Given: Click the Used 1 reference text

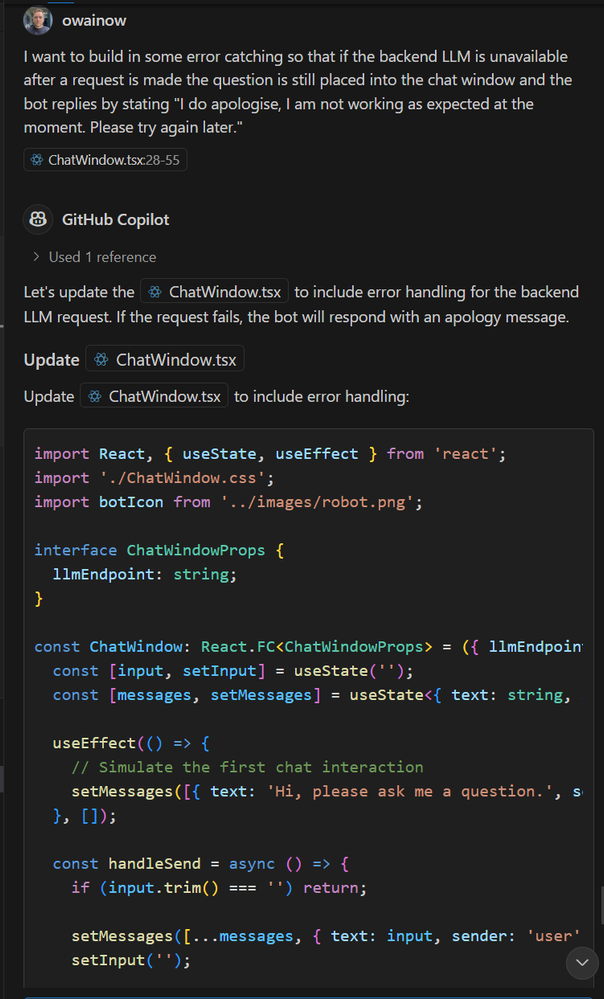Looking at the screenshot, I should pyautogui.click(x=103, y=257).
